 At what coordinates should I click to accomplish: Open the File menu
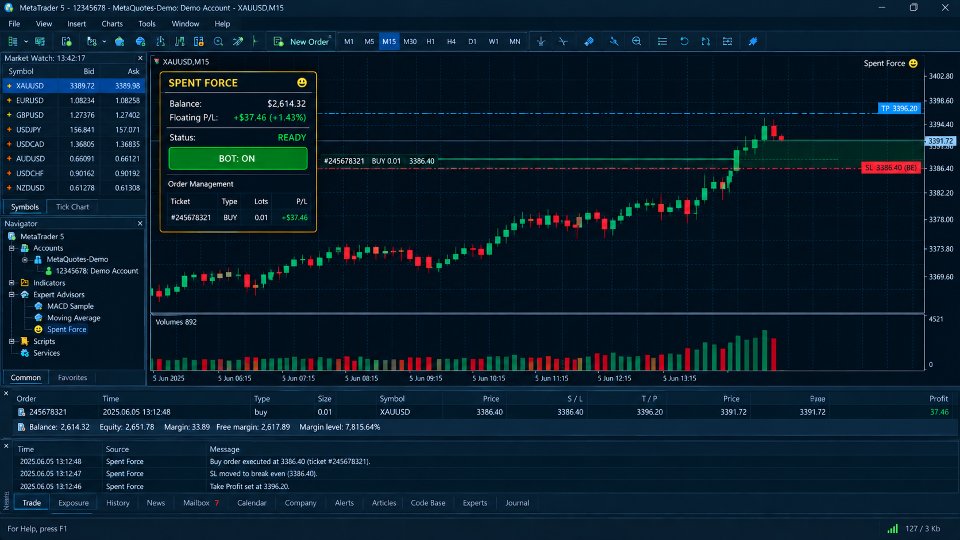tap(14, 24)
